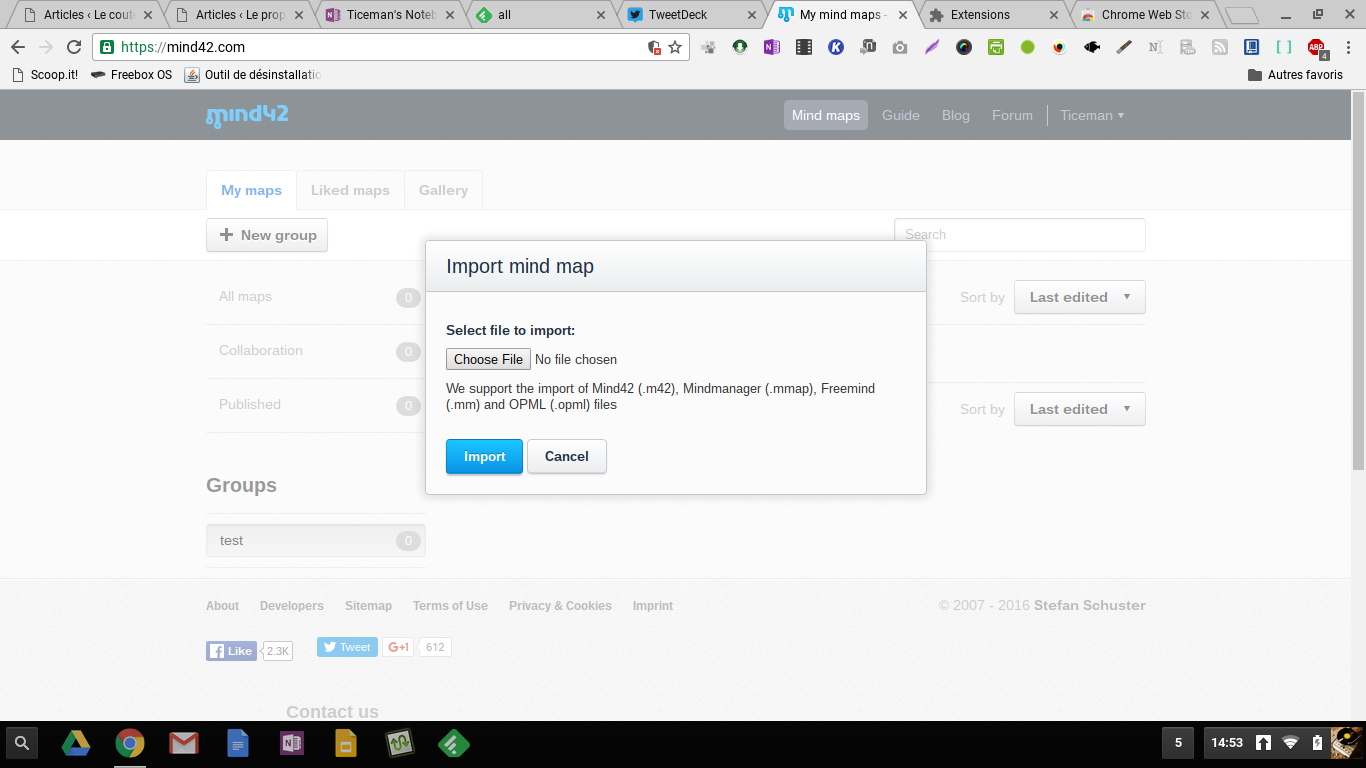
Task: Bookmark page with the star icon
Action: point(675,47)
